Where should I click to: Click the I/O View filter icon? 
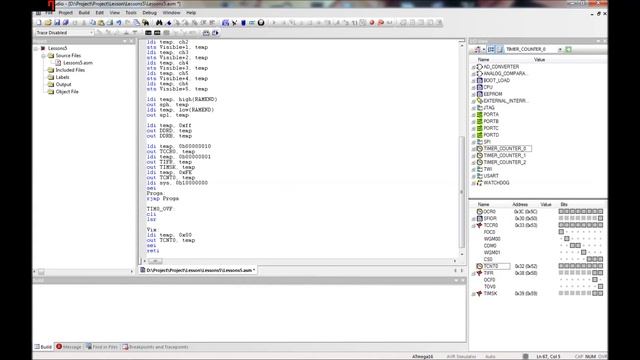pyautogui.click(x=478, y=49)
